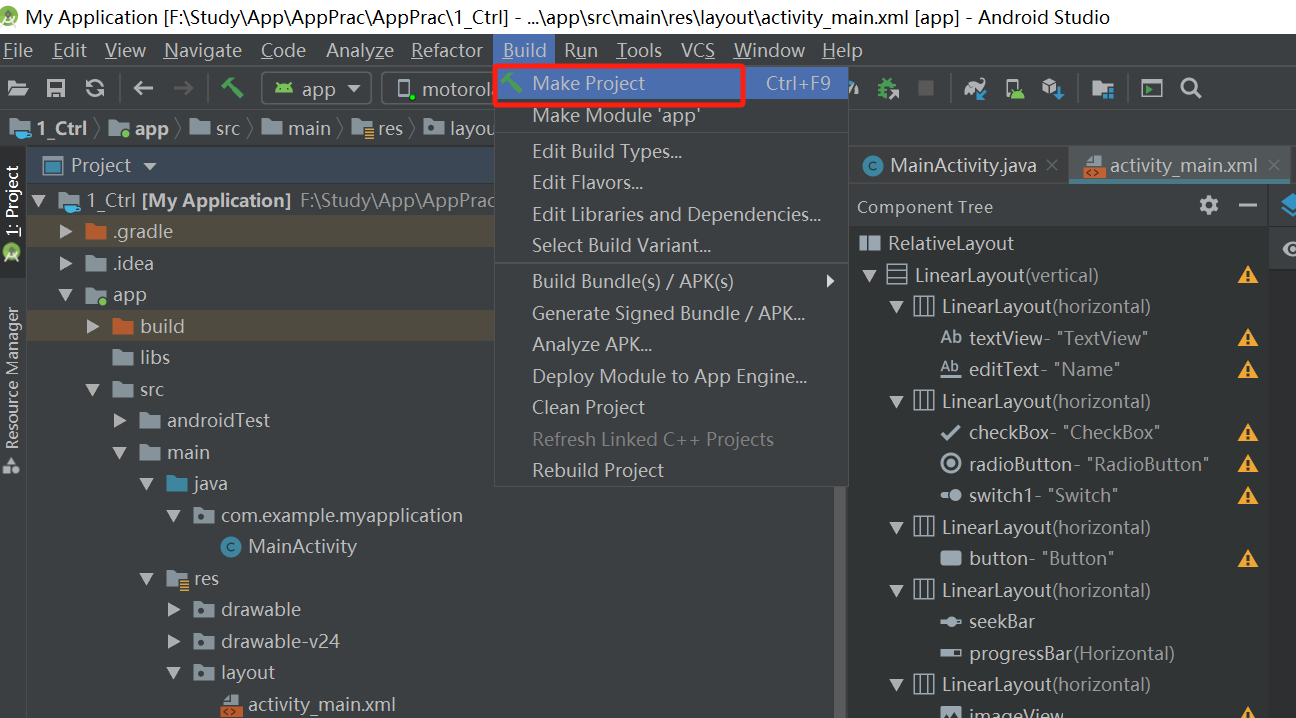Choose Edit Build Types...
Screen dimensions: 1296x718
(671, 151)
